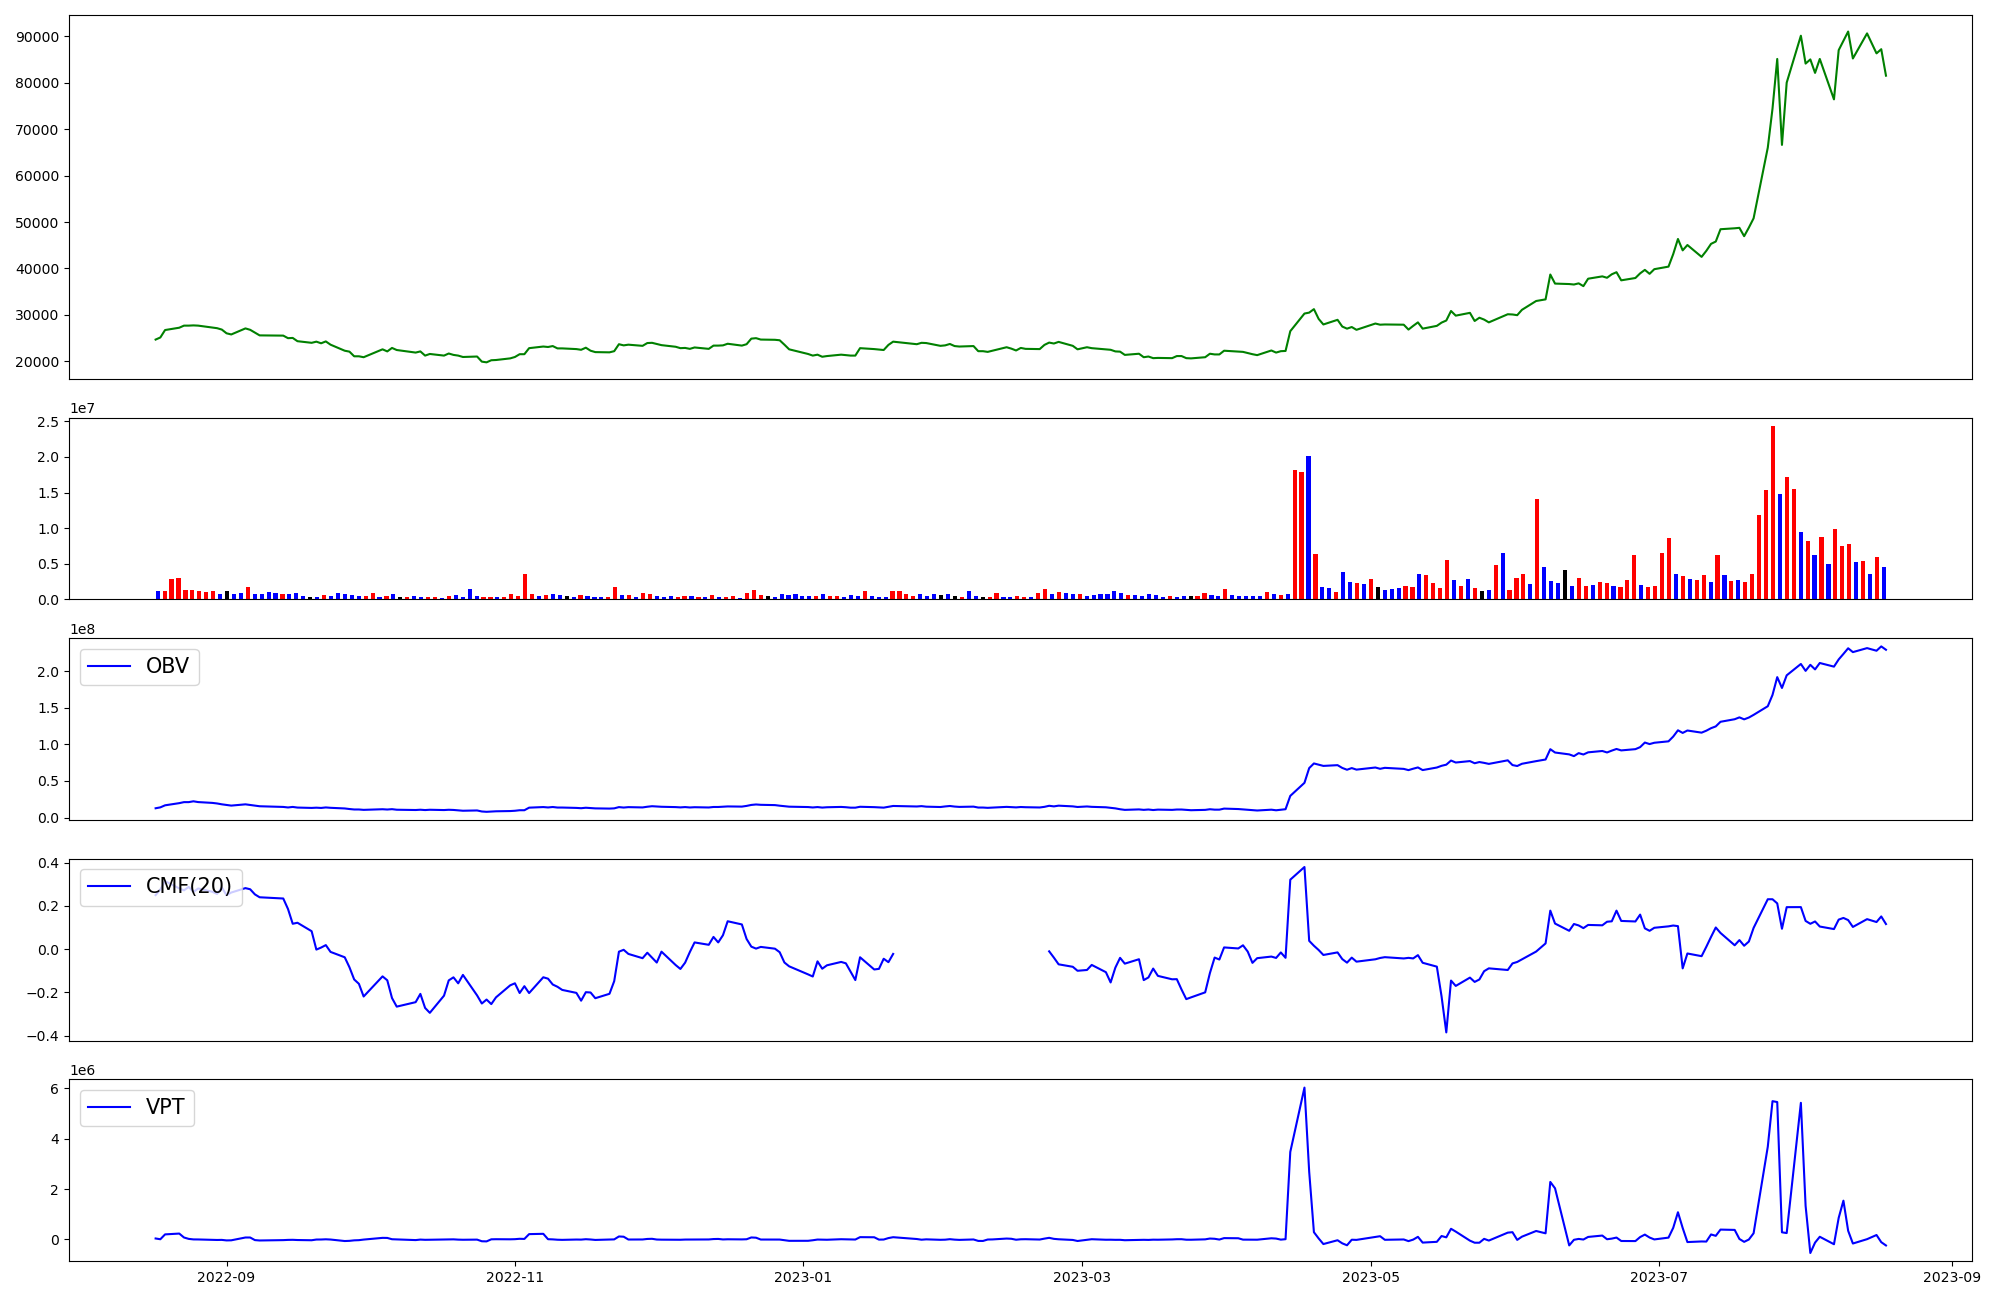Viewport: 2000px width, 1300px height.
Task: Click the 2022-09 date tick label
Action: [227, 1277]
